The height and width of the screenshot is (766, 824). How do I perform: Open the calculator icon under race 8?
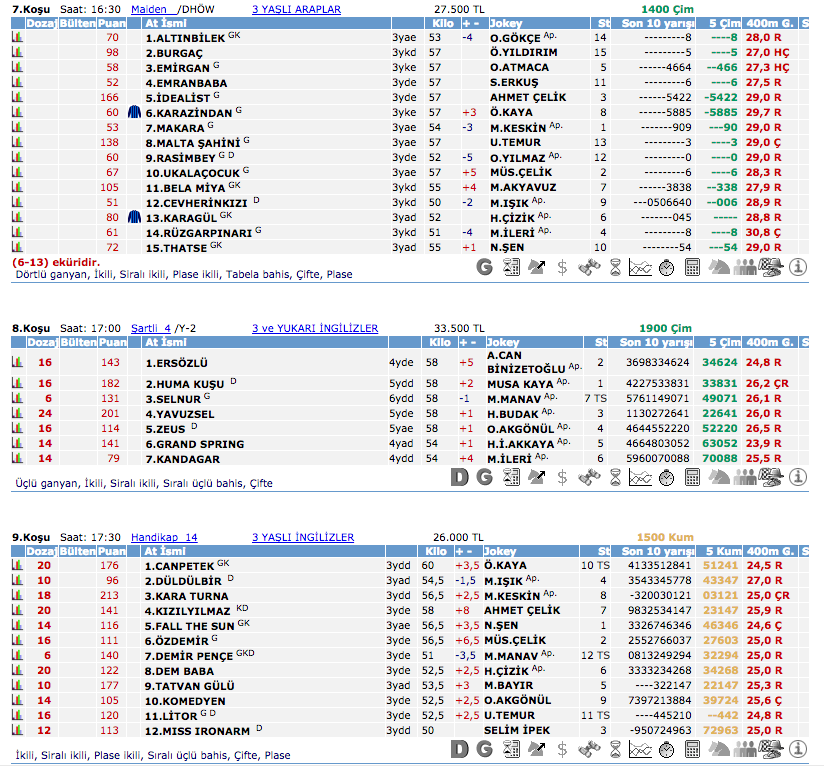tap(693, 477)
